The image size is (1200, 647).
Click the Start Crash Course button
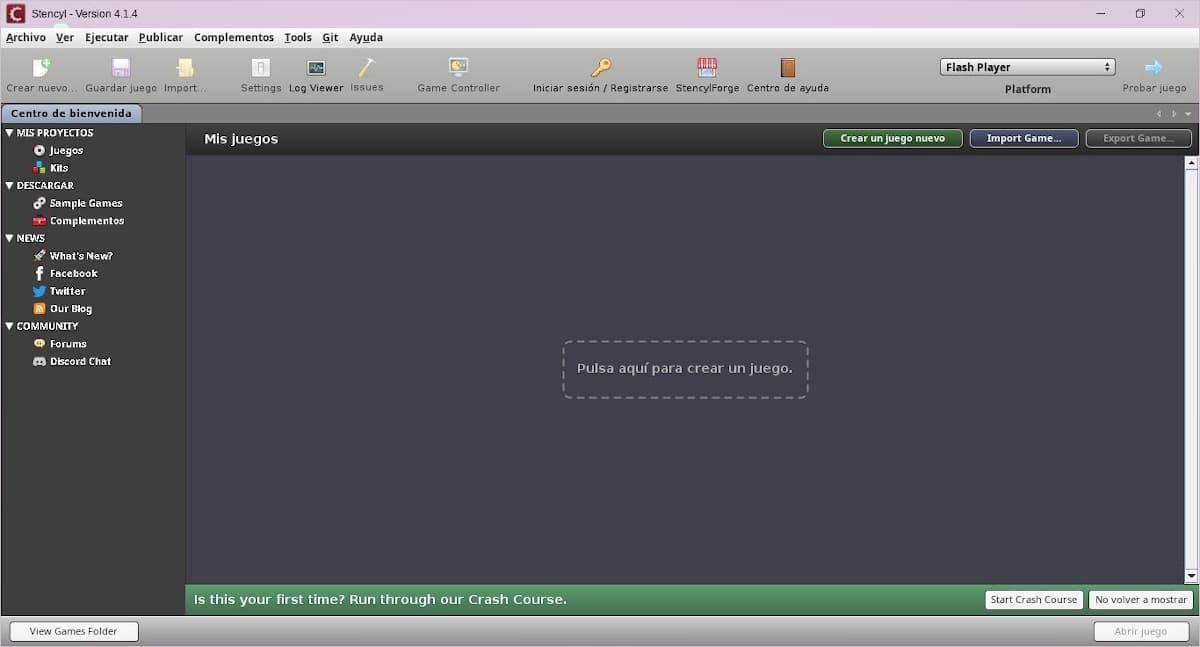[1033, 600]
